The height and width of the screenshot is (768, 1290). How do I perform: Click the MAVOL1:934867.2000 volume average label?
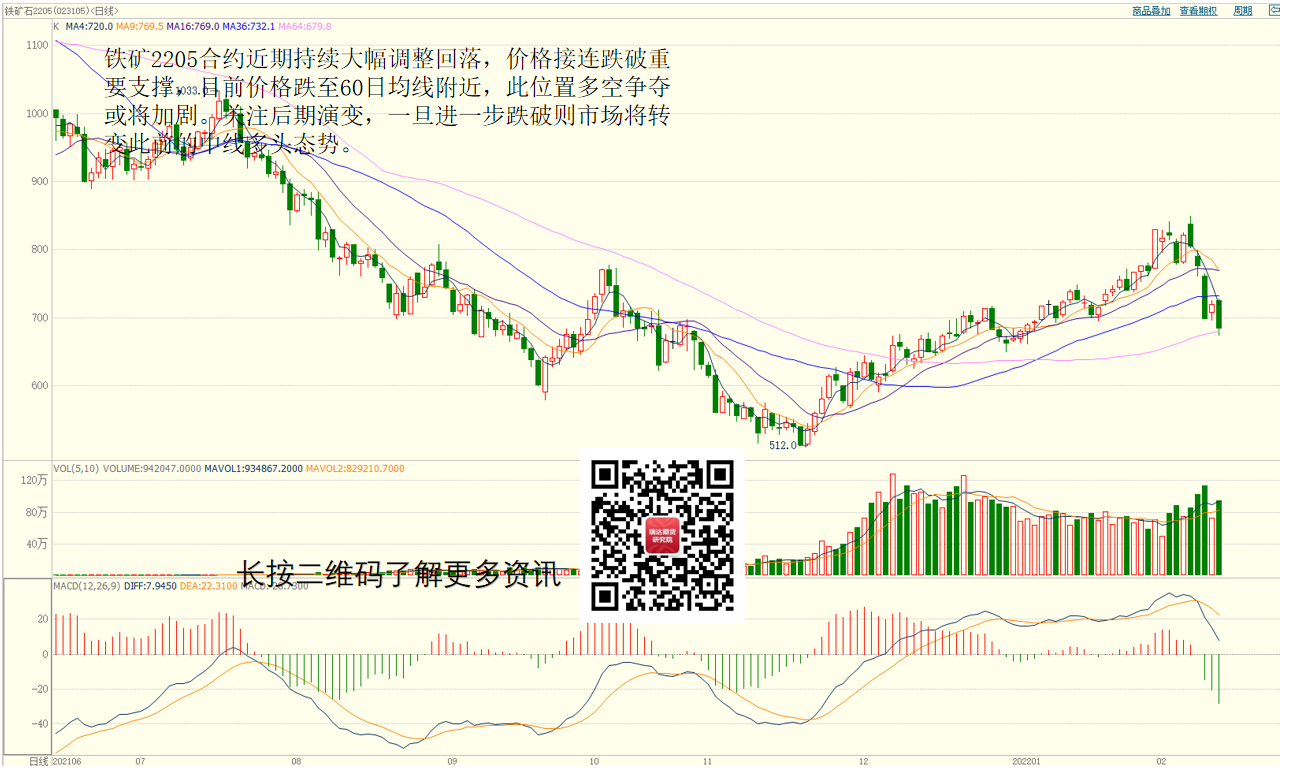253,468
